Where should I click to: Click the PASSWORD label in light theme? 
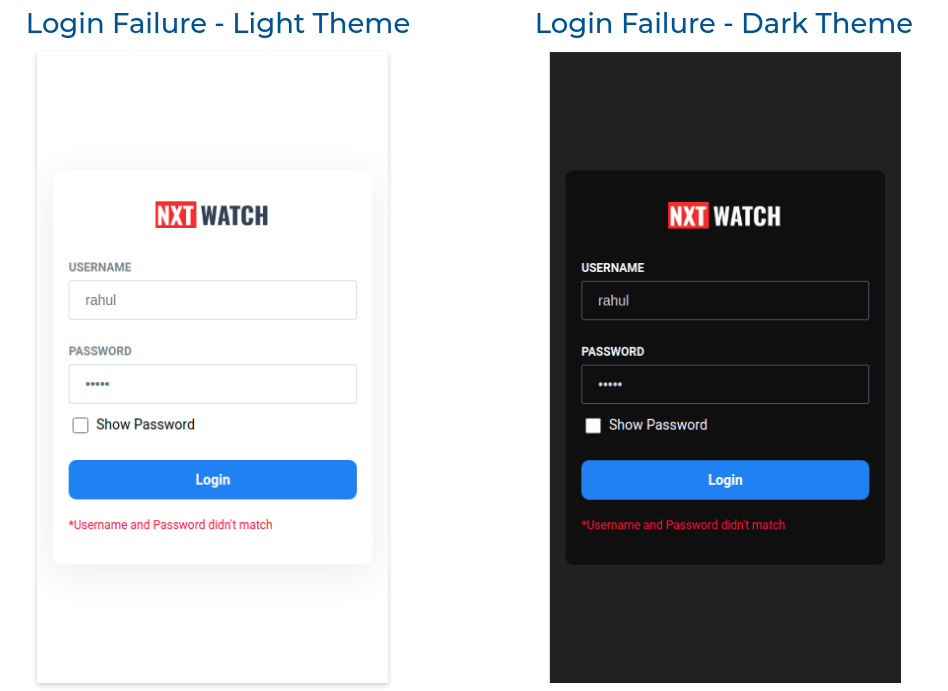pyautogui.click(x=100, y=351)
